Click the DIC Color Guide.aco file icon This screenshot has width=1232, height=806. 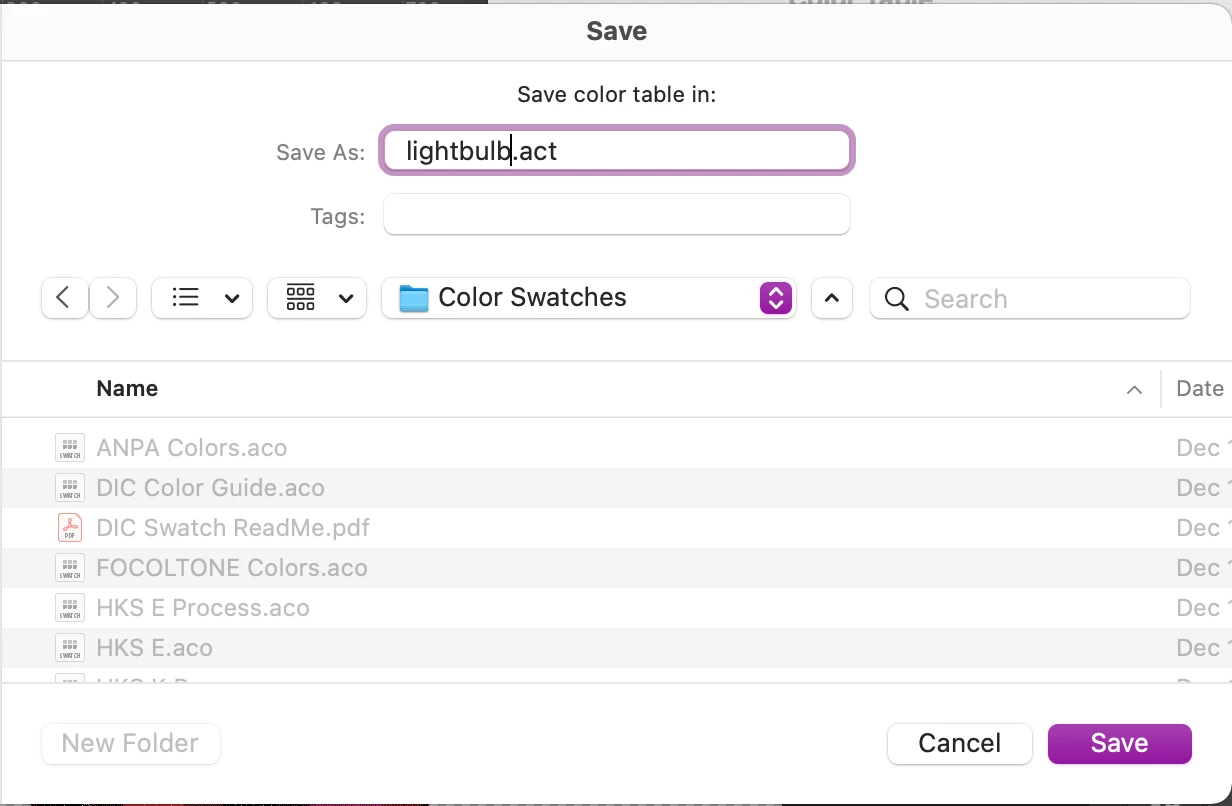[x=70, y=488]
